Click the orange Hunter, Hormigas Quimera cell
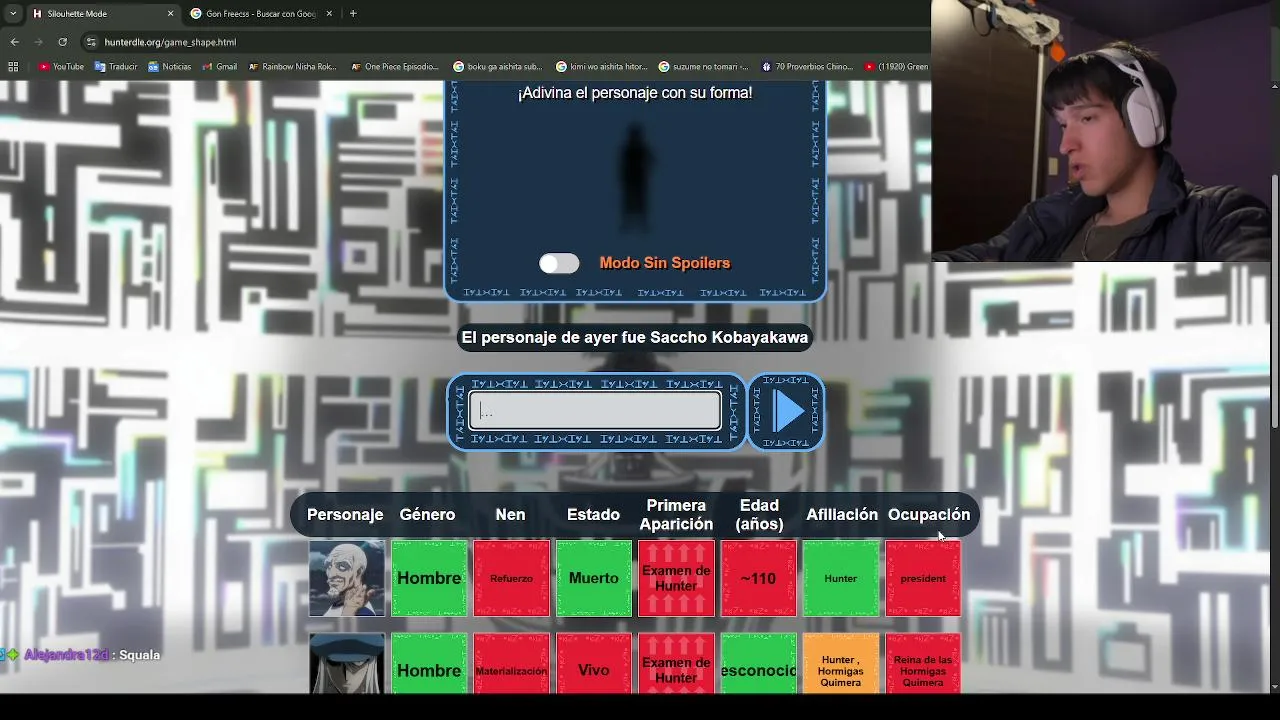 click(841, 663)
